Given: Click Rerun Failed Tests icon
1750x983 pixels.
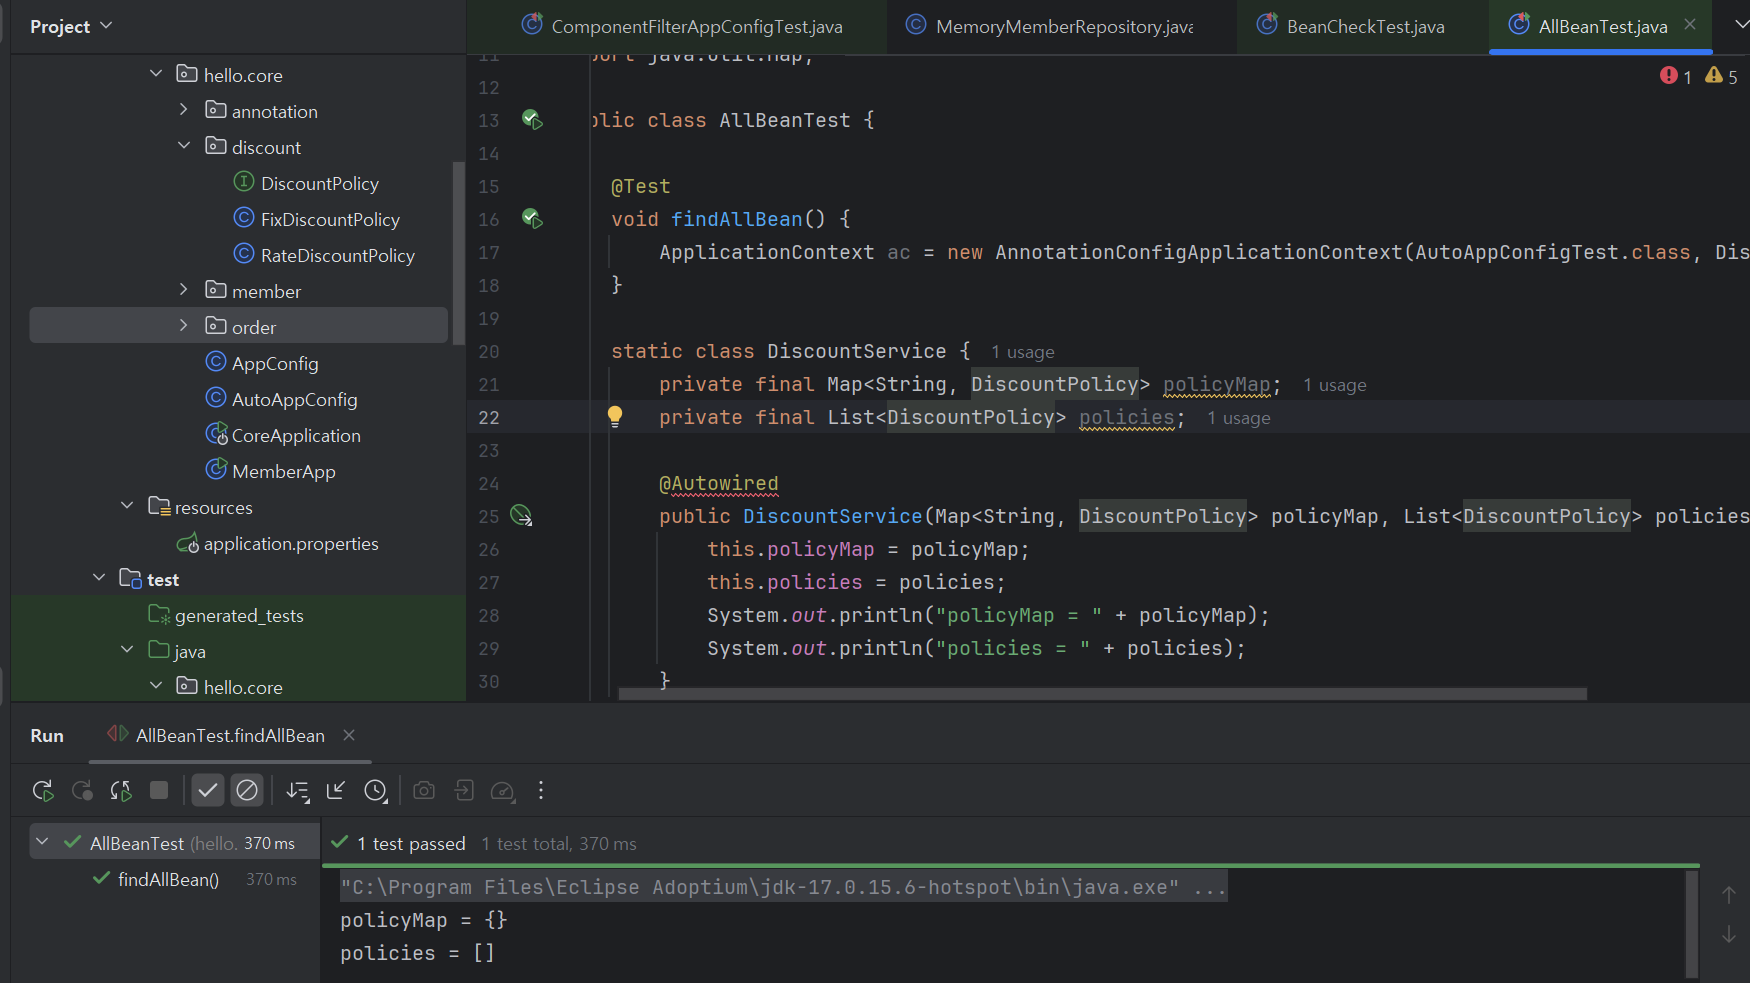Looking at the screenshot, I should [82, 791].
